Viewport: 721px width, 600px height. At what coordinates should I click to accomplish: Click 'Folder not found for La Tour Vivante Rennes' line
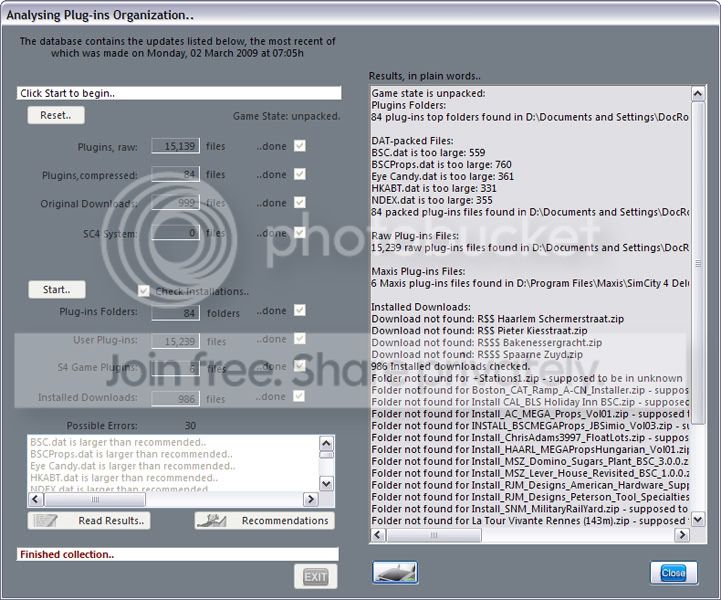point(530,521)
